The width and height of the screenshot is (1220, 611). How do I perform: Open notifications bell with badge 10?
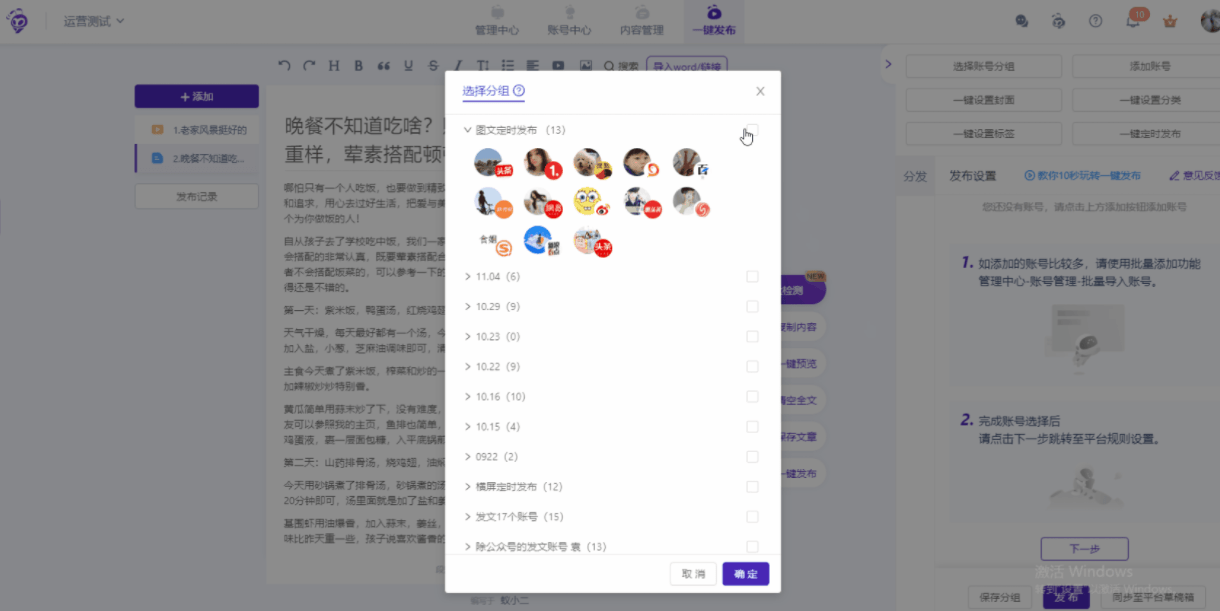1133,21
